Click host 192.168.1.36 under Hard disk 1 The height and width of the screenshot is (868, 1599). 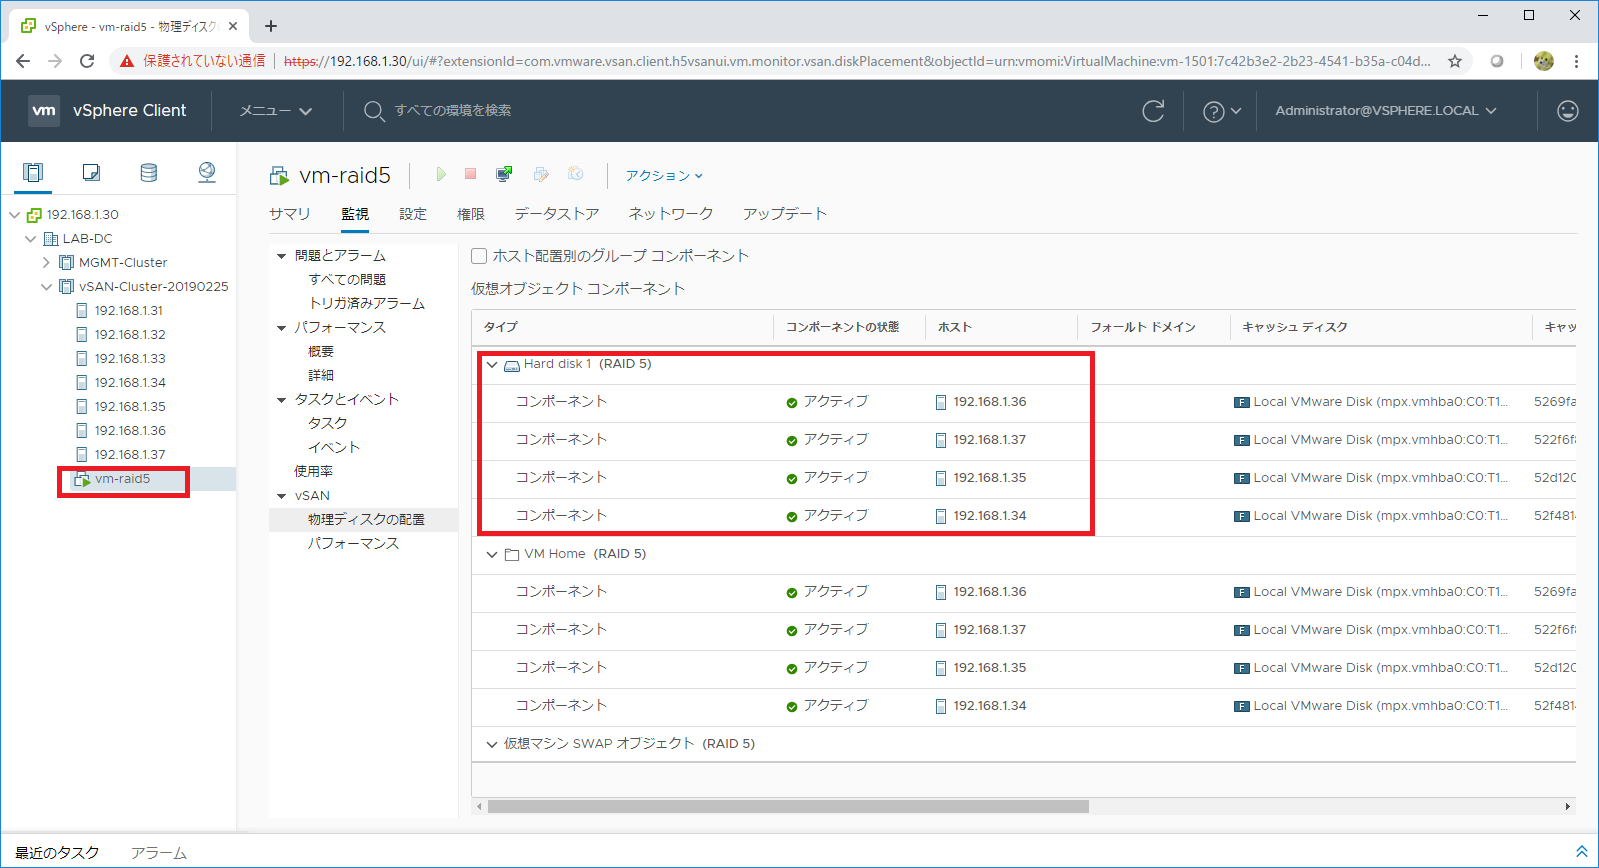[x=989, y=402]
